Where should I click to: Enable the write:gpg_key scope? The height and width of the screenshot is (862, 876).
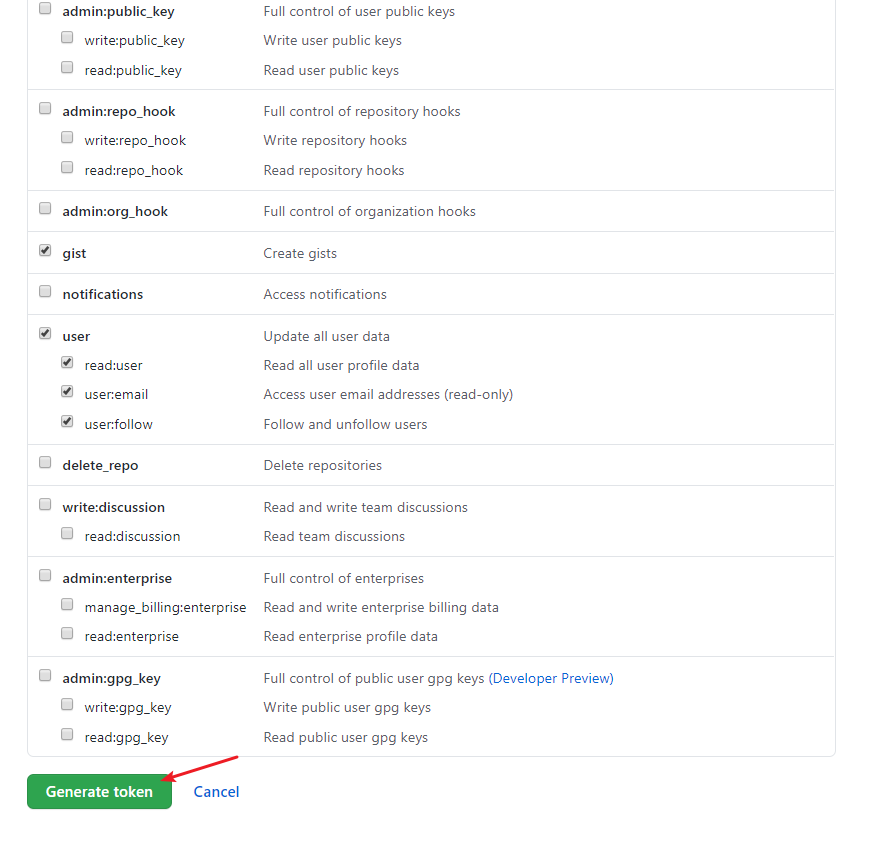click(x=66, y=704)
